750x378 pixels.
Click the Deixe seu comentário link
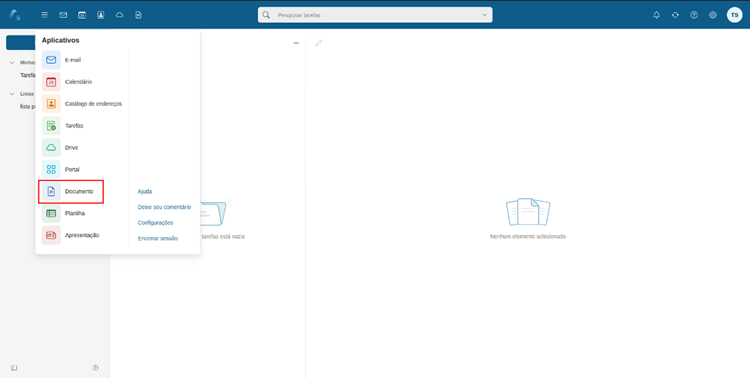click(x=164, y=207)
